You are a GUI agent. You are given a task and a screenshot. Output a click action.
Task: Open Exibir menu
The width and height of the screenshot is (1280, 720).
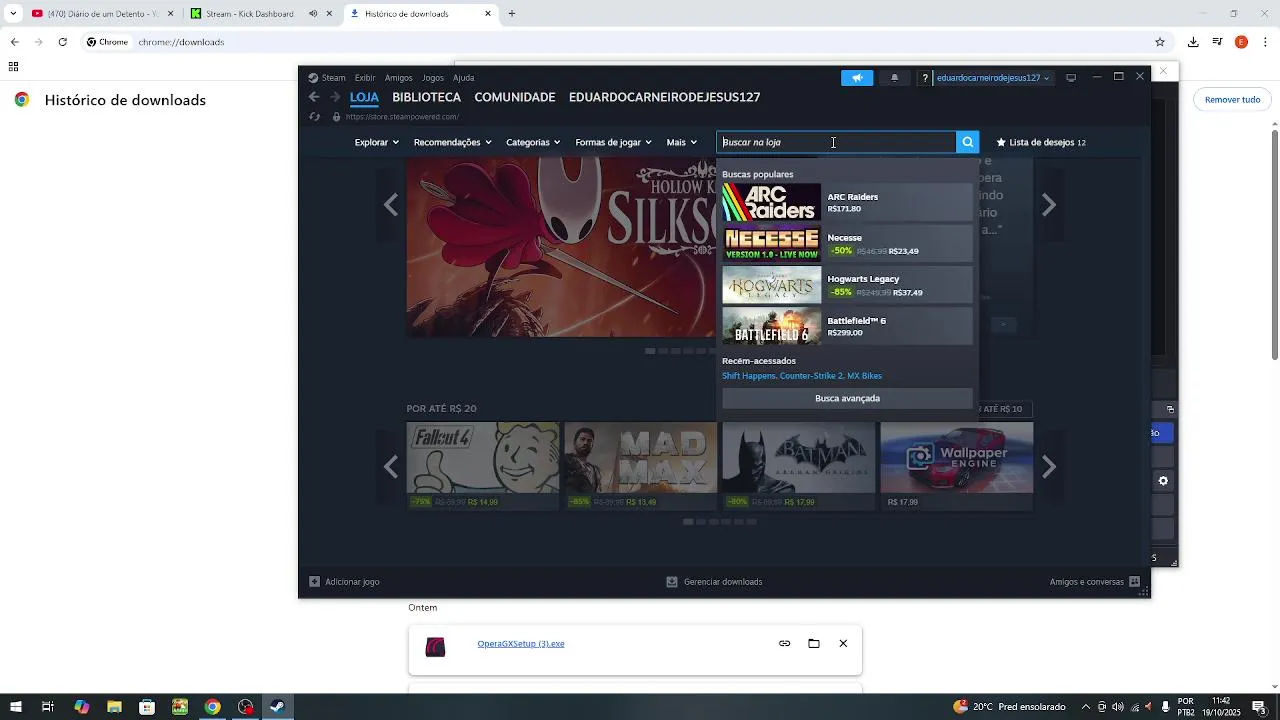(x=365, y=78)
